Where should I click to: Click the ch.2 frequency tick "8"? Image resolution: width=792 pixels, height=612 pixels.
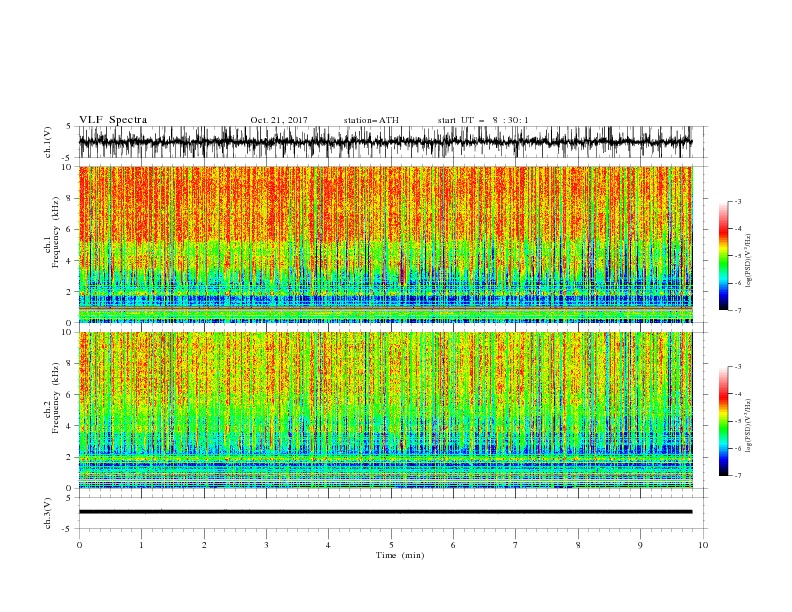click(70, 364)
